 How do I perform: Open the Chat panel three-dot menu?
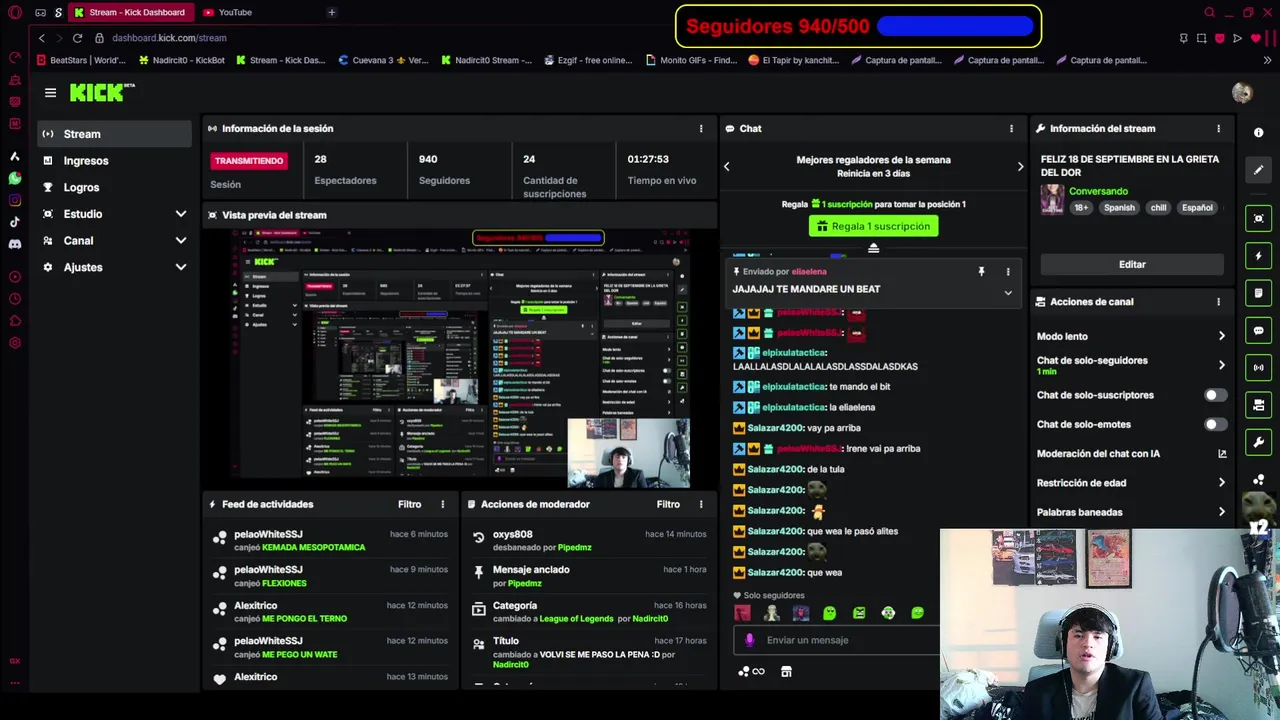point(1011,128)
